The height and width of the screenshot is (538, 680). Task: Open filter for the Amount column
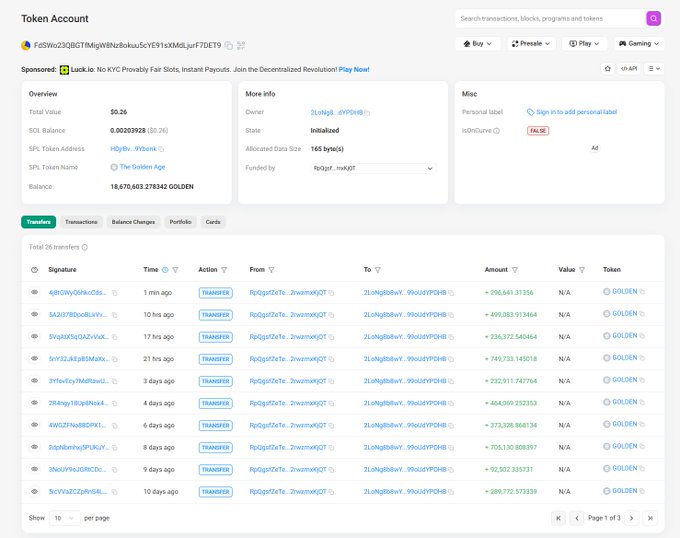[515, 270]
